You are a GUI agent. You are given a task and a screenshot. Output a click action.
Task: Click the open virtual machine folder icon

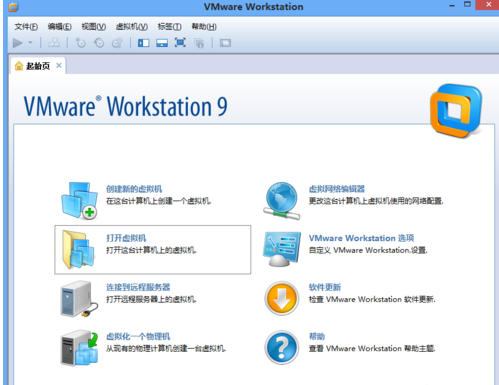78,250
